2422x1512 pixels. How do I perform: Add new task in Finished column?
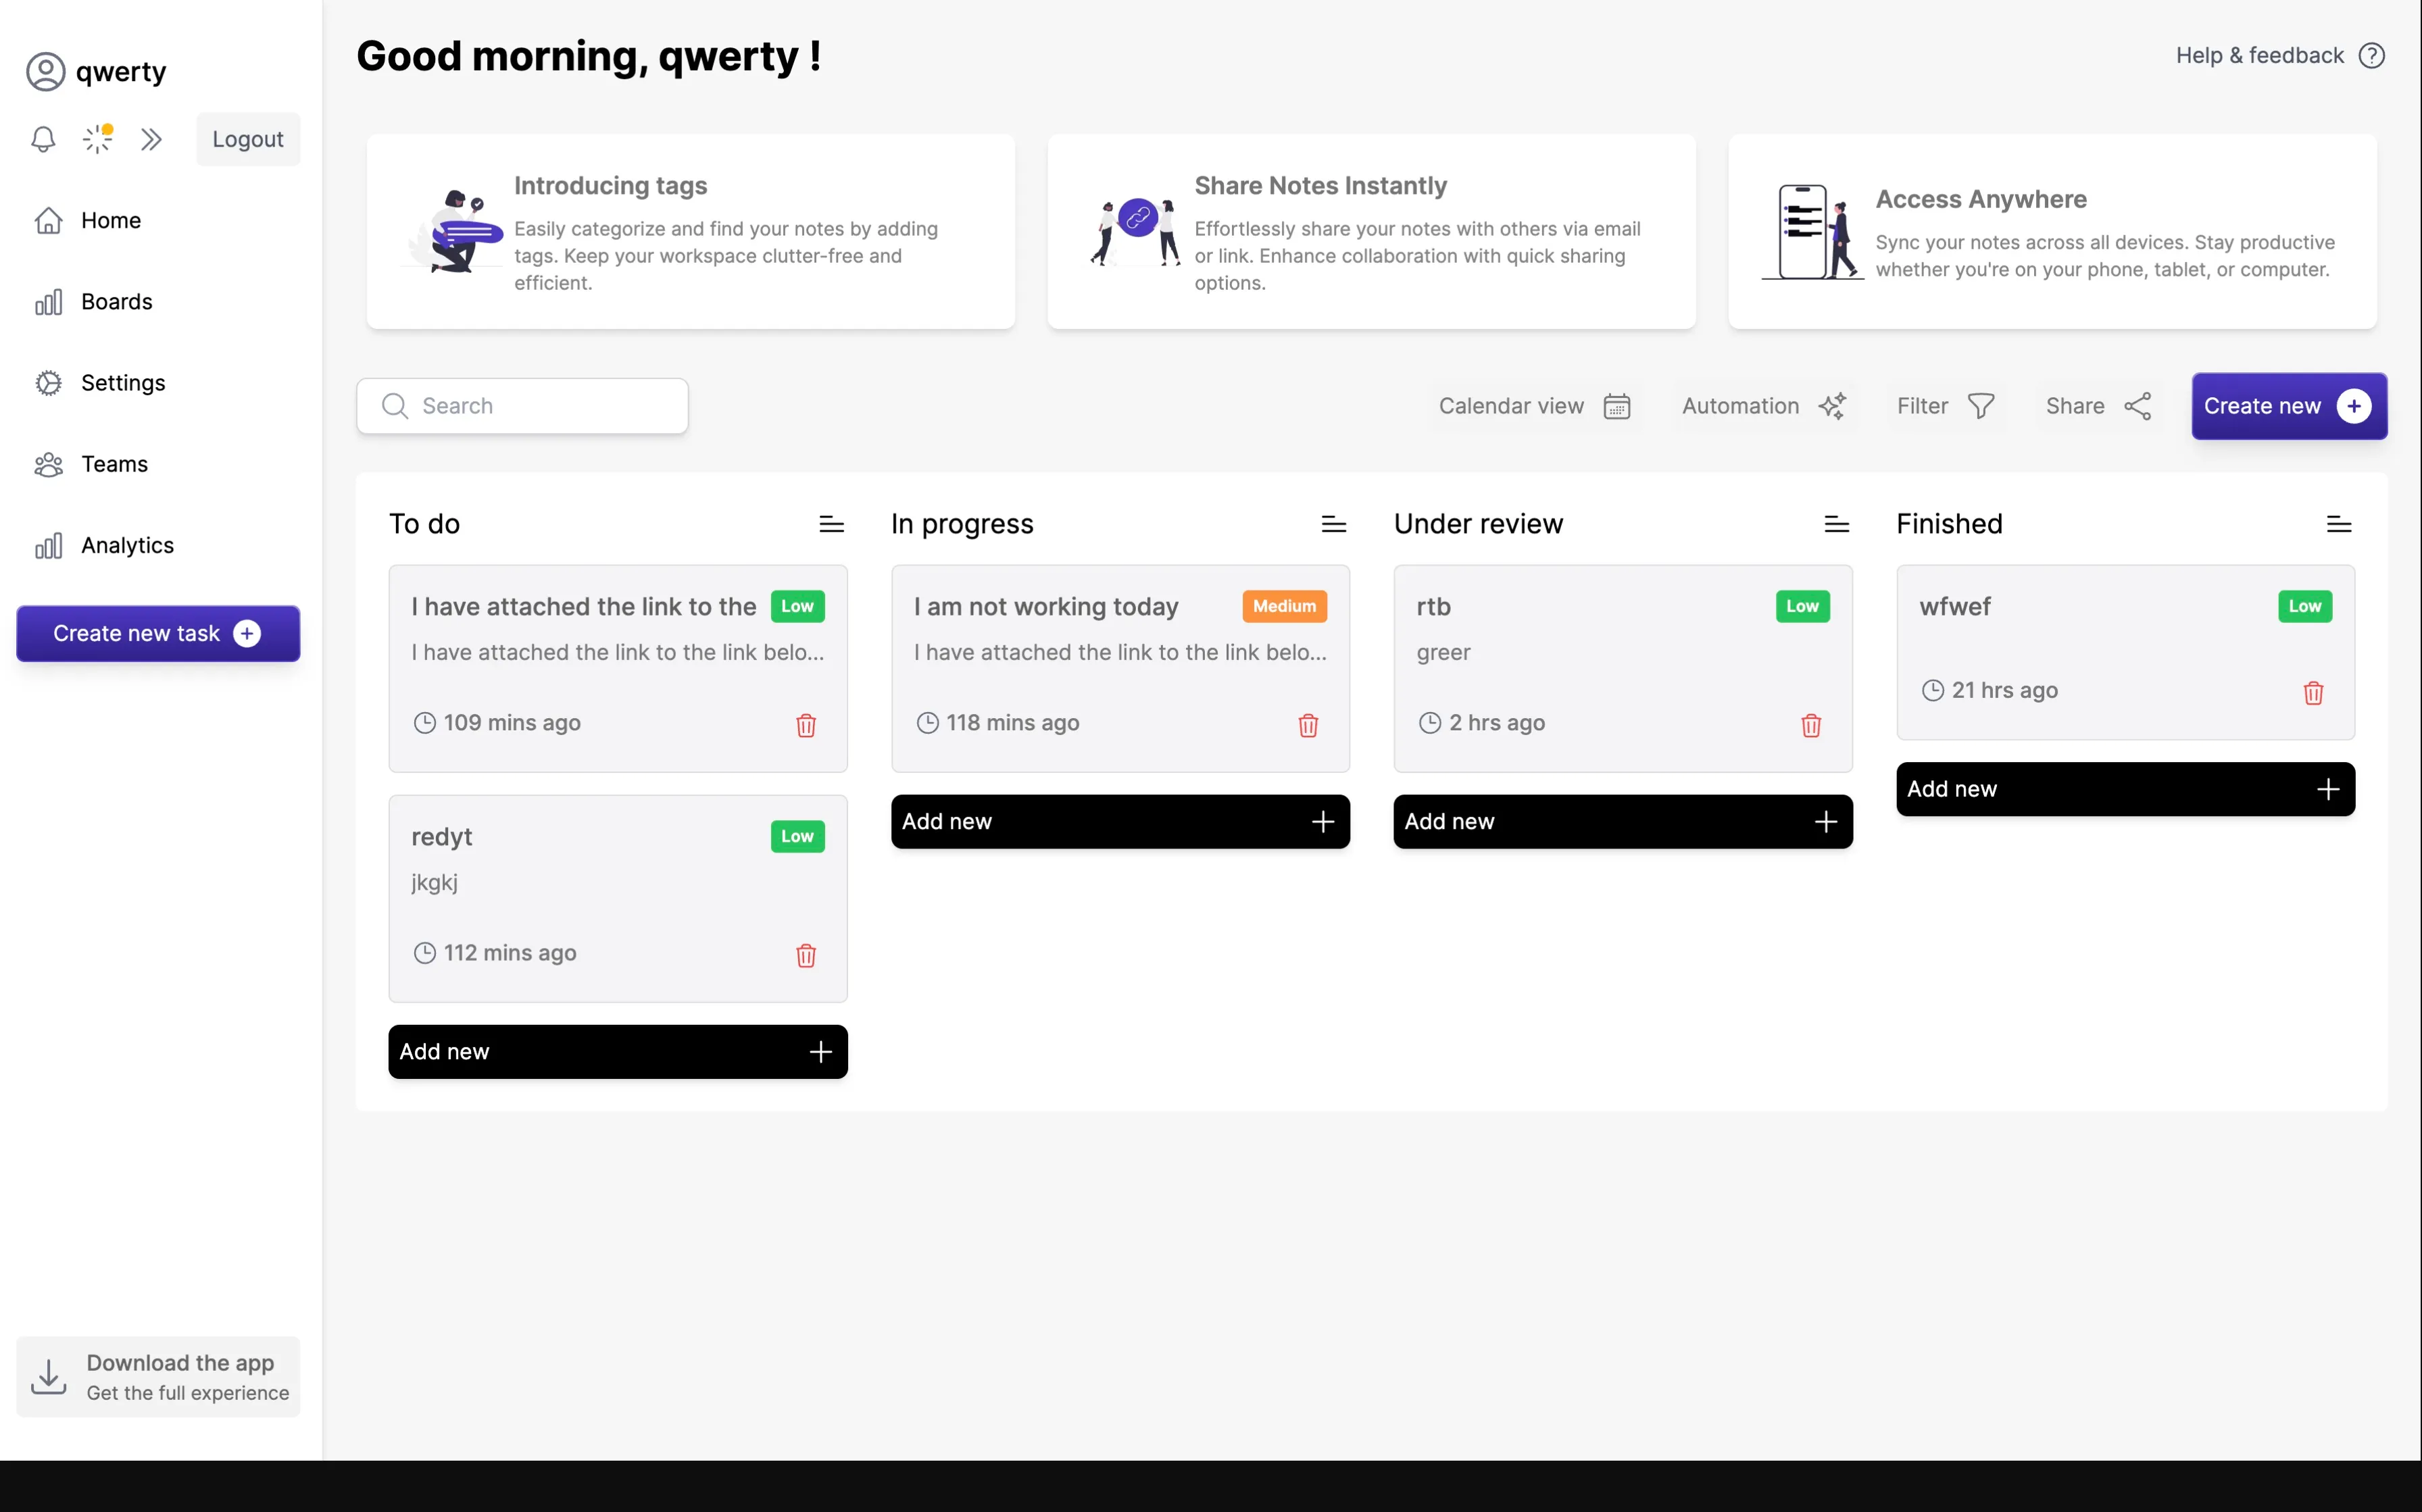[x=2125, y=789]
